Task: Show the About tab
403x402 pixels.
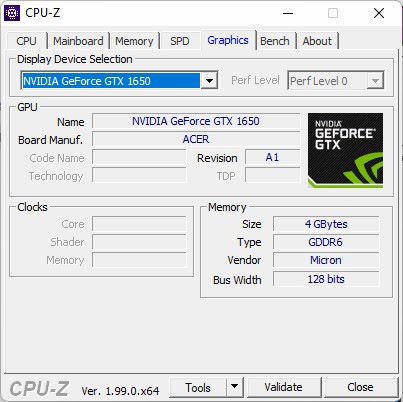Action: [317, 41]
